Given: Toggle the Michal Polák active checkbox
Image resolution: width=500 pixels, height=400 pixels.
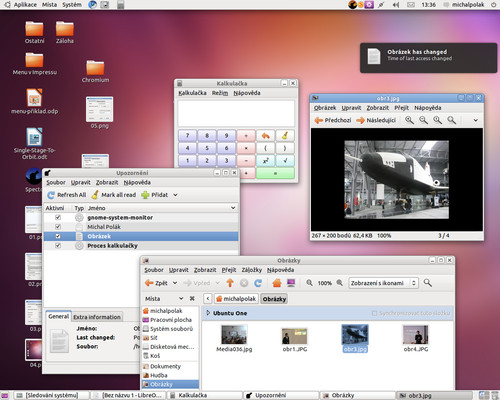Looking at the screenshot, I should [58, 227].
